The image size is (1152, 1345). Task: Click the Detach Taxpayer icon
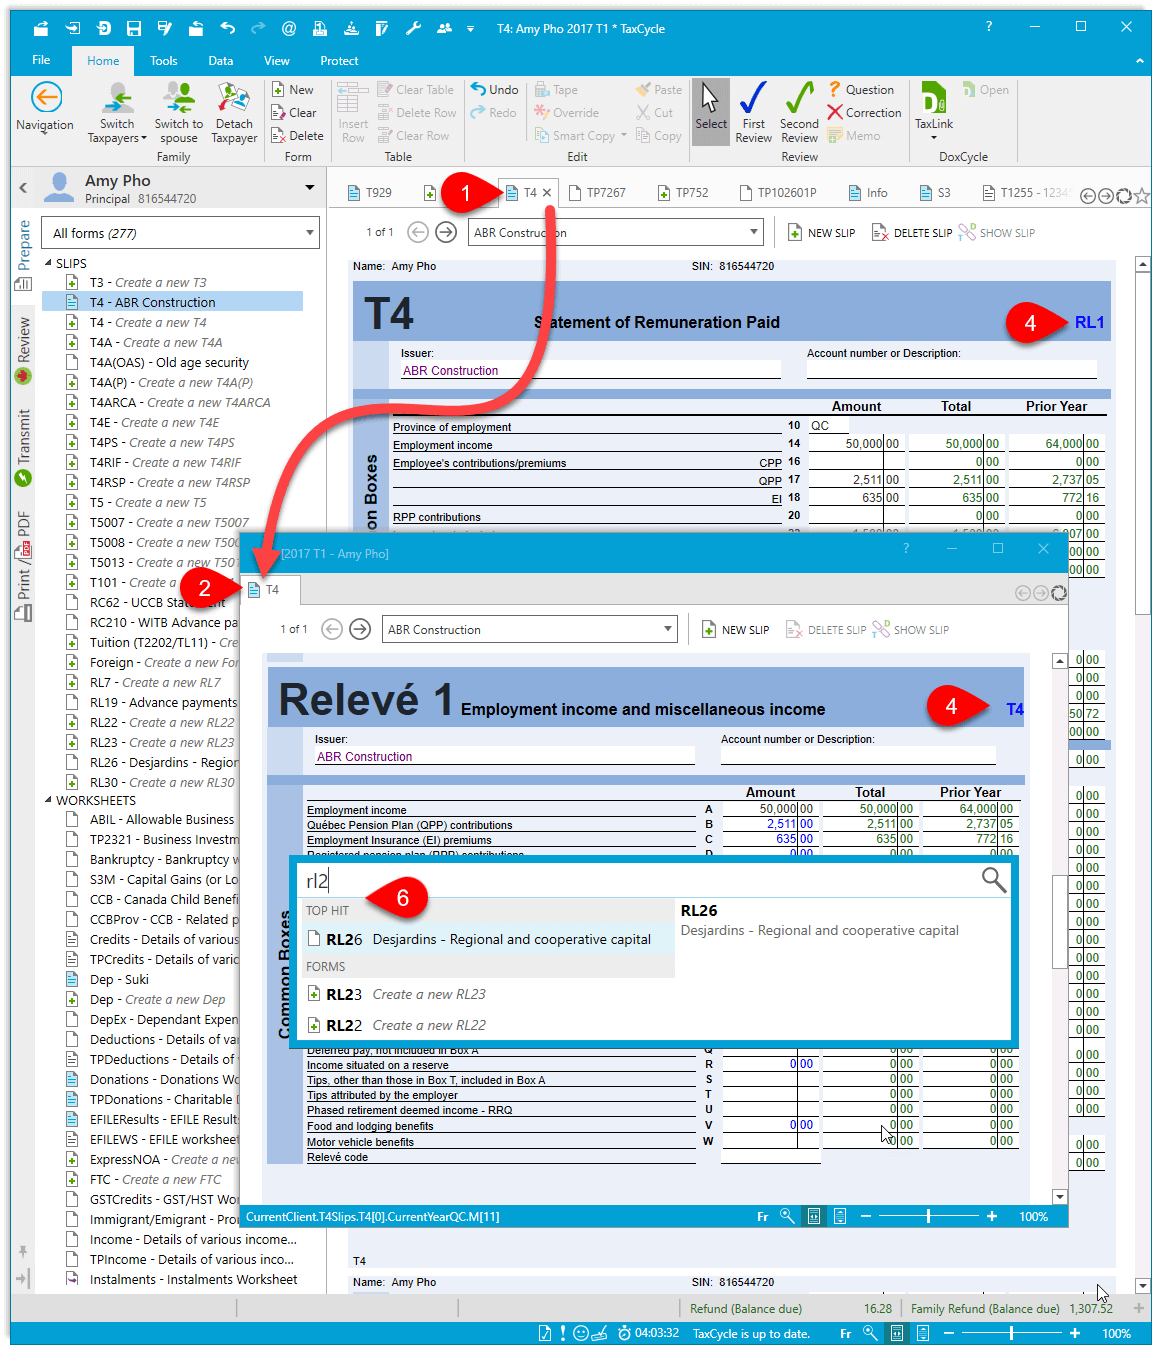tap(234, 99)
